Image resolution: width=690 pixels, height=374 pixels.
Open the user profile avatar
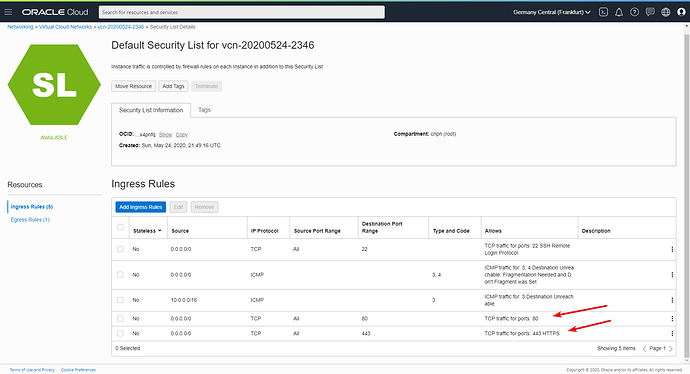[681, 12]
